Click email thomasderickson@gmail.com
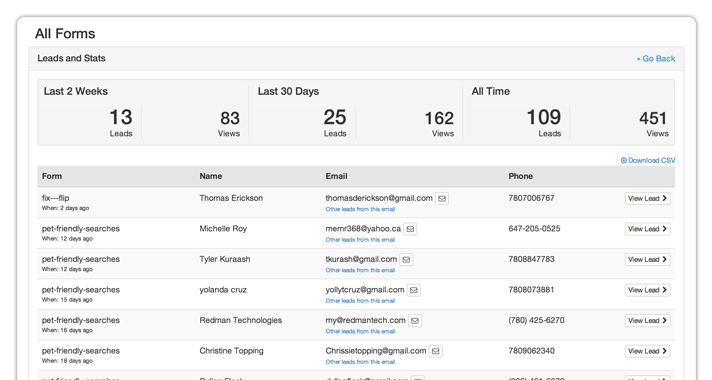 (x=379, y=198)
